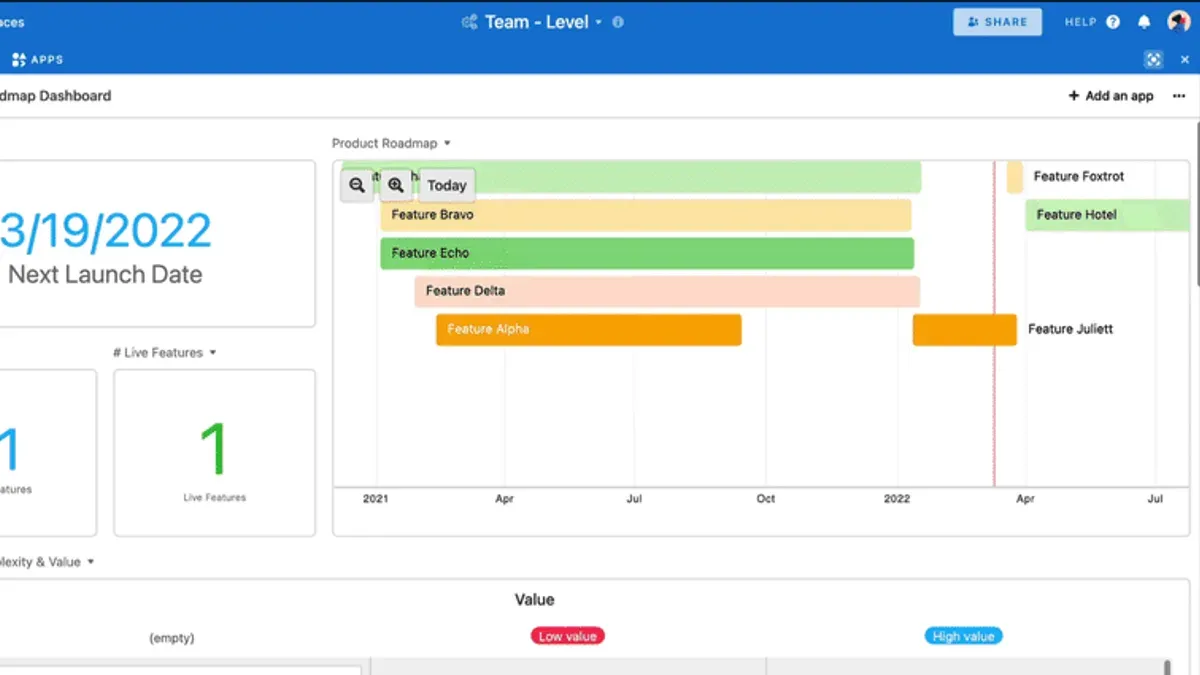This screenshot has width=1200, height=675.
Task: Open the user profile avatar
Action: pyautogui.click(x=1177, y=22)
